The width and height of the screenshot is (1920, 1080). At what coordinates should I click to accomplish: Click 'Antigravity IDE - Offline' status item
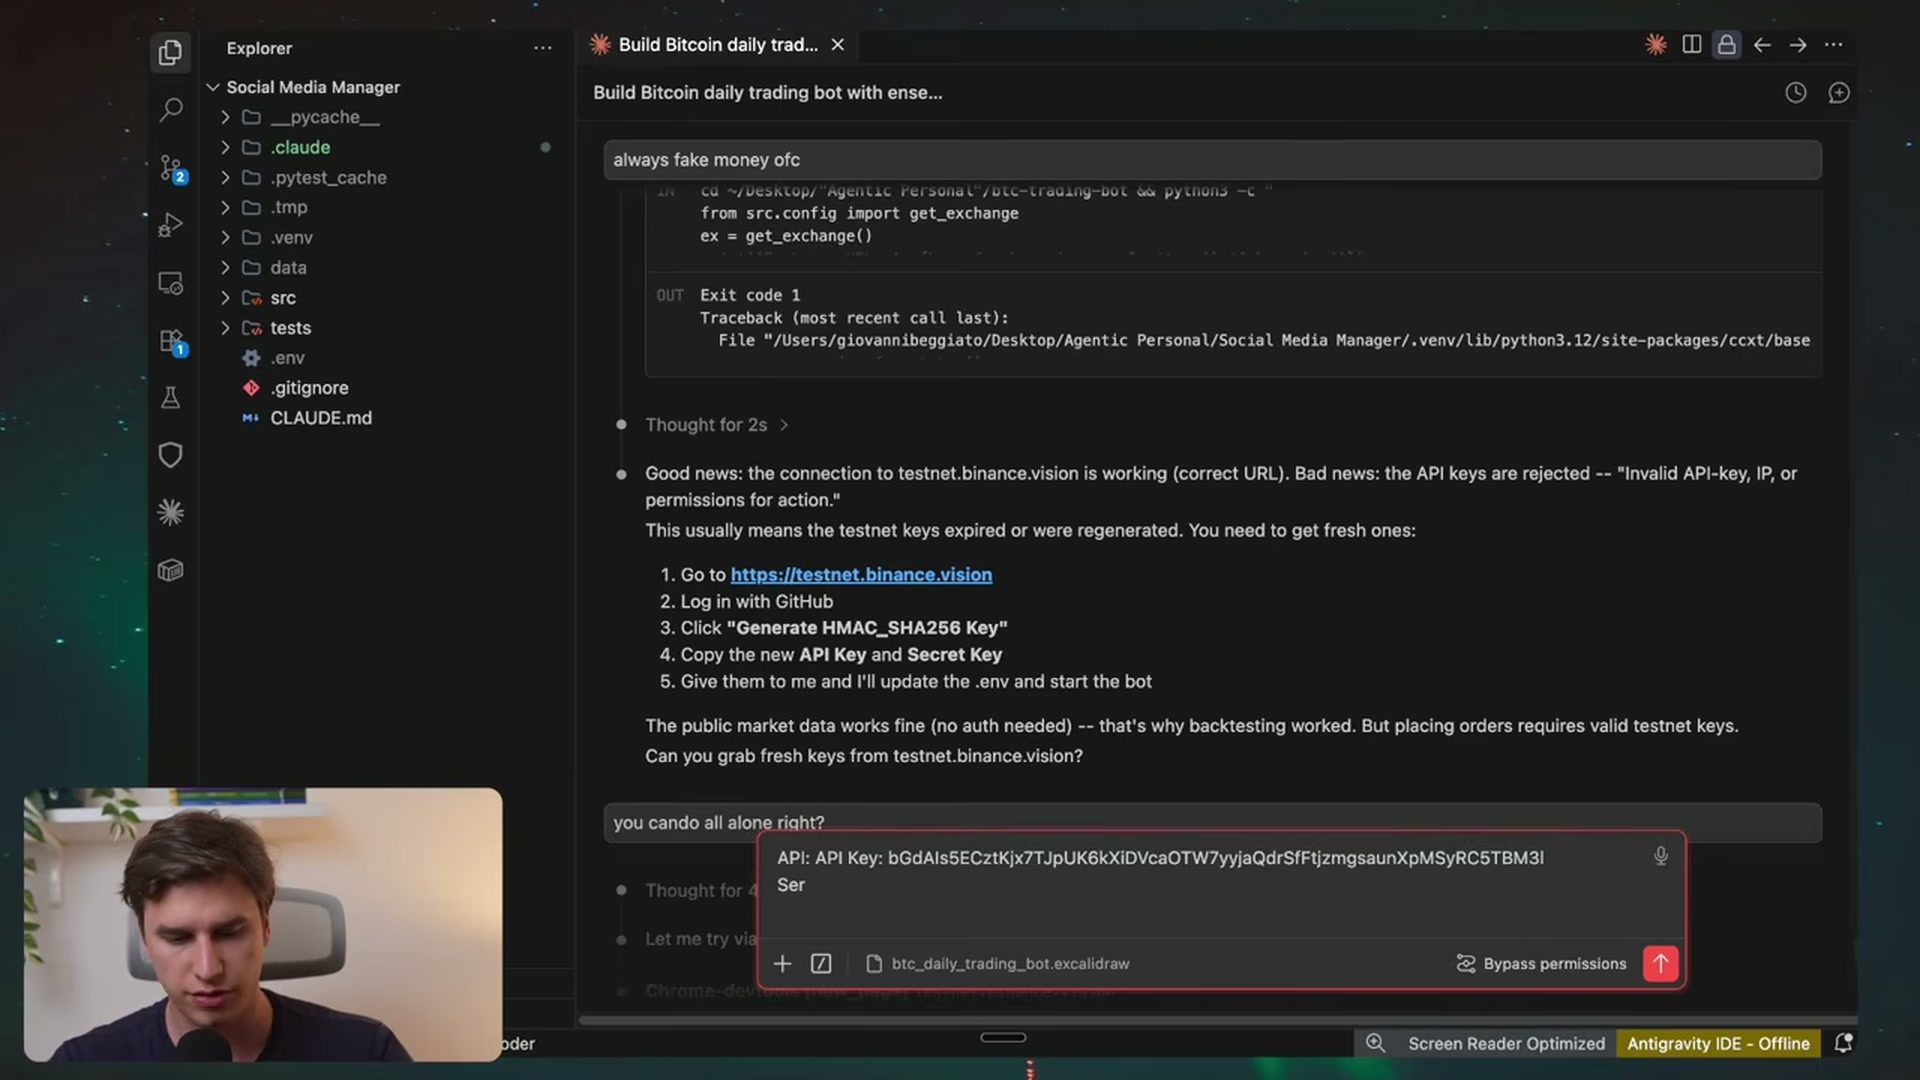(x=1718, y=1043)
